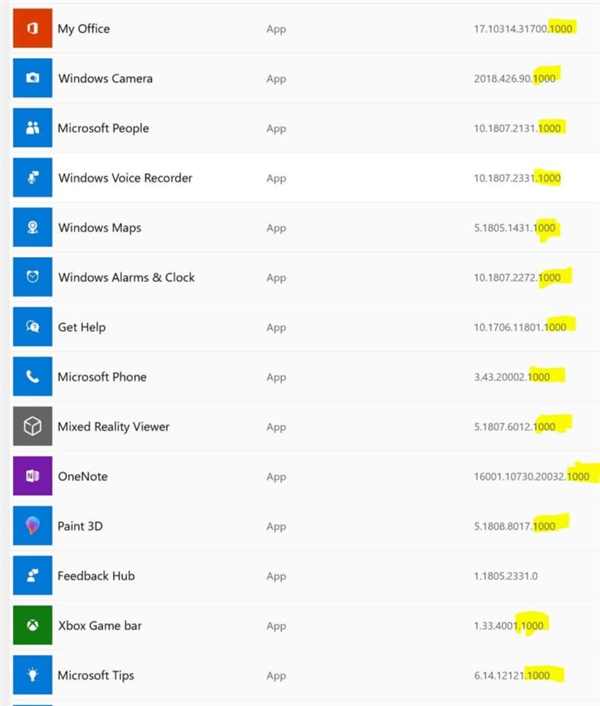Select the Microsoft Tips lightbulb icon
This screenshot has height=706, width=600.
[32, 675]
